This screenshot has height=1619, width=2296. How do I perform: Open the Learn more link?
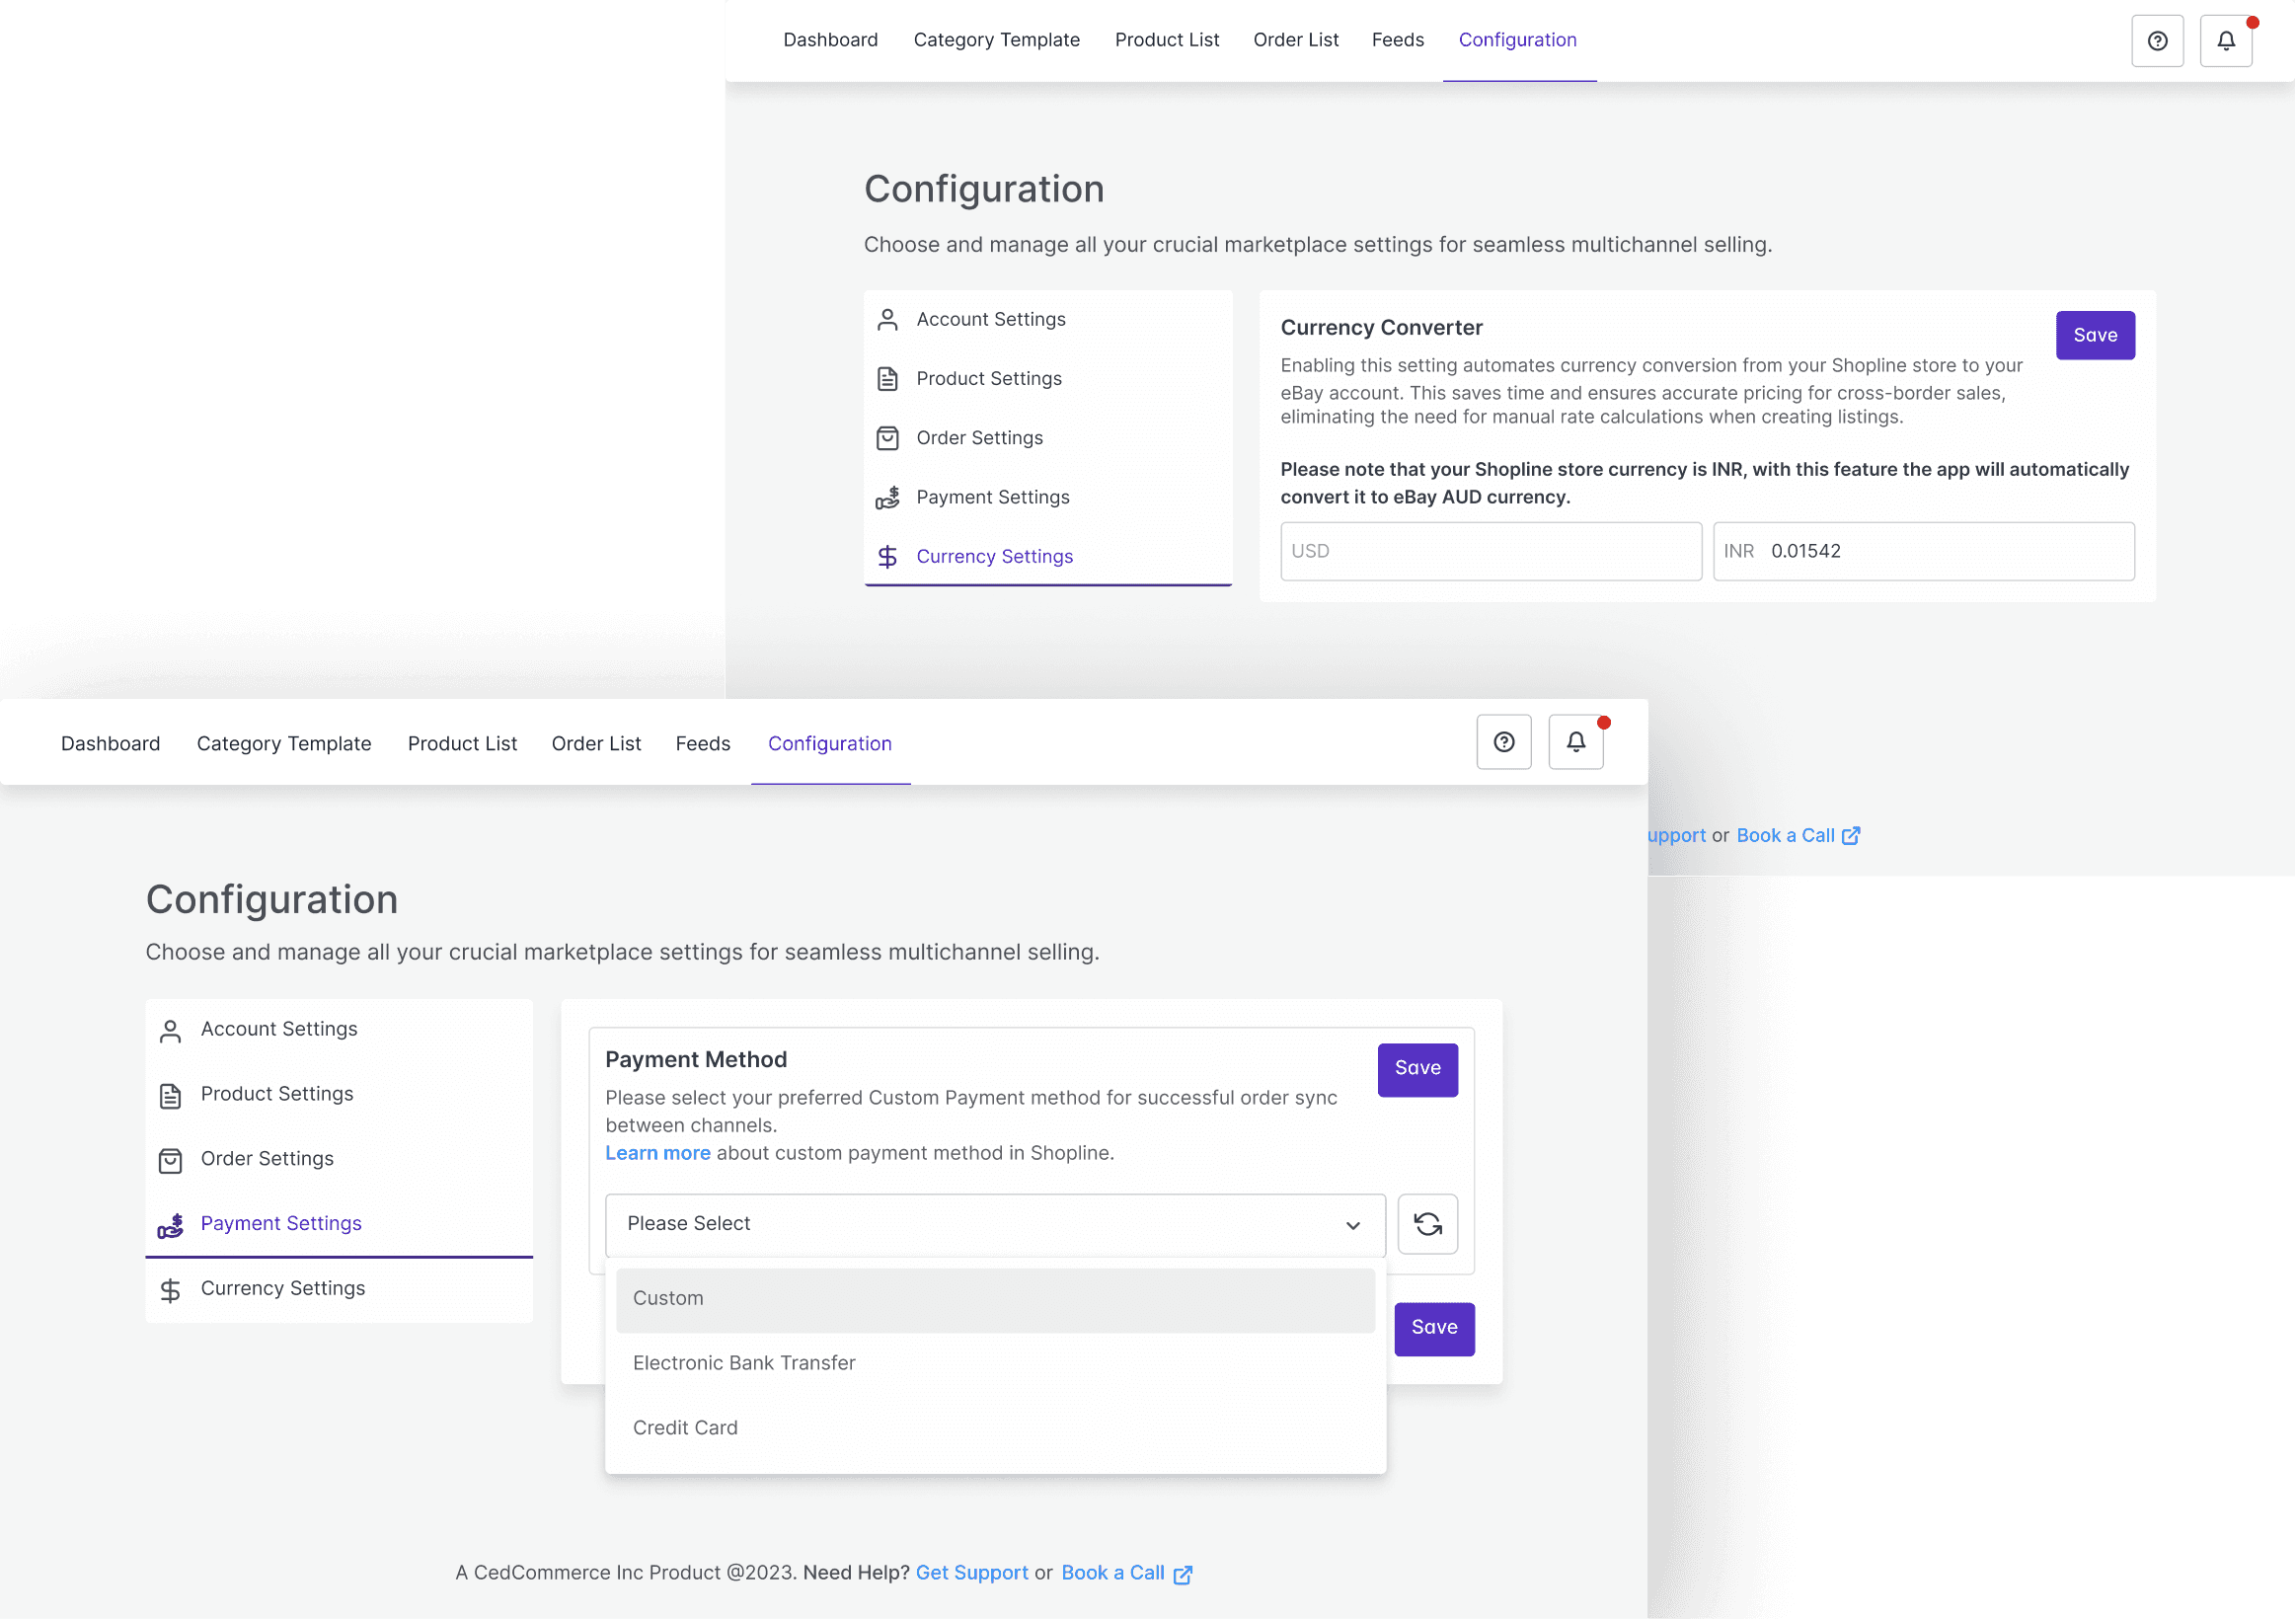657,1153
